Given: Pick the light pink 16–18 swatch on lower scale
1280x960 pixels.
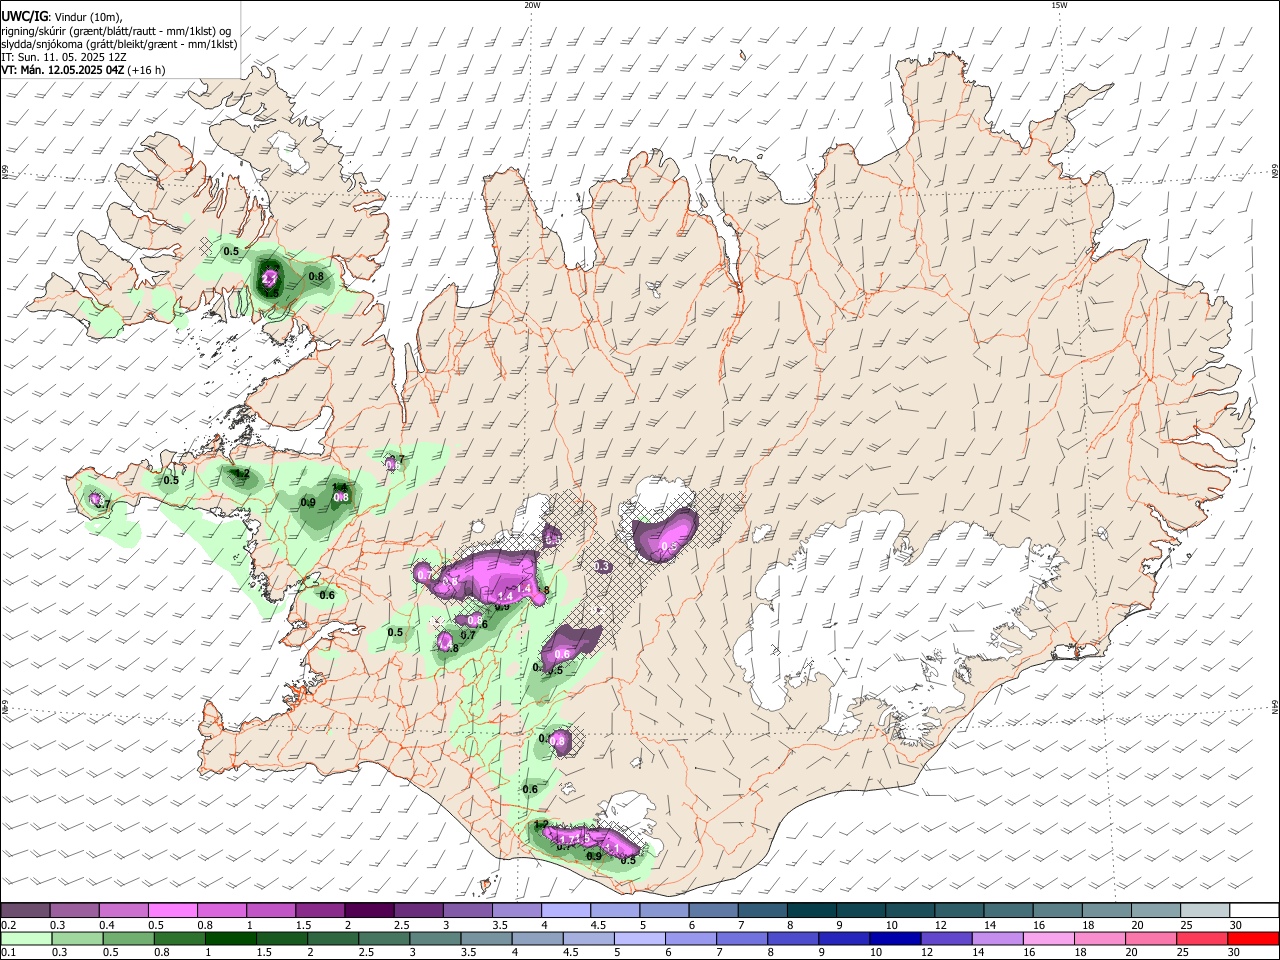Looking at the screenshot, I should click(1051, 938).
